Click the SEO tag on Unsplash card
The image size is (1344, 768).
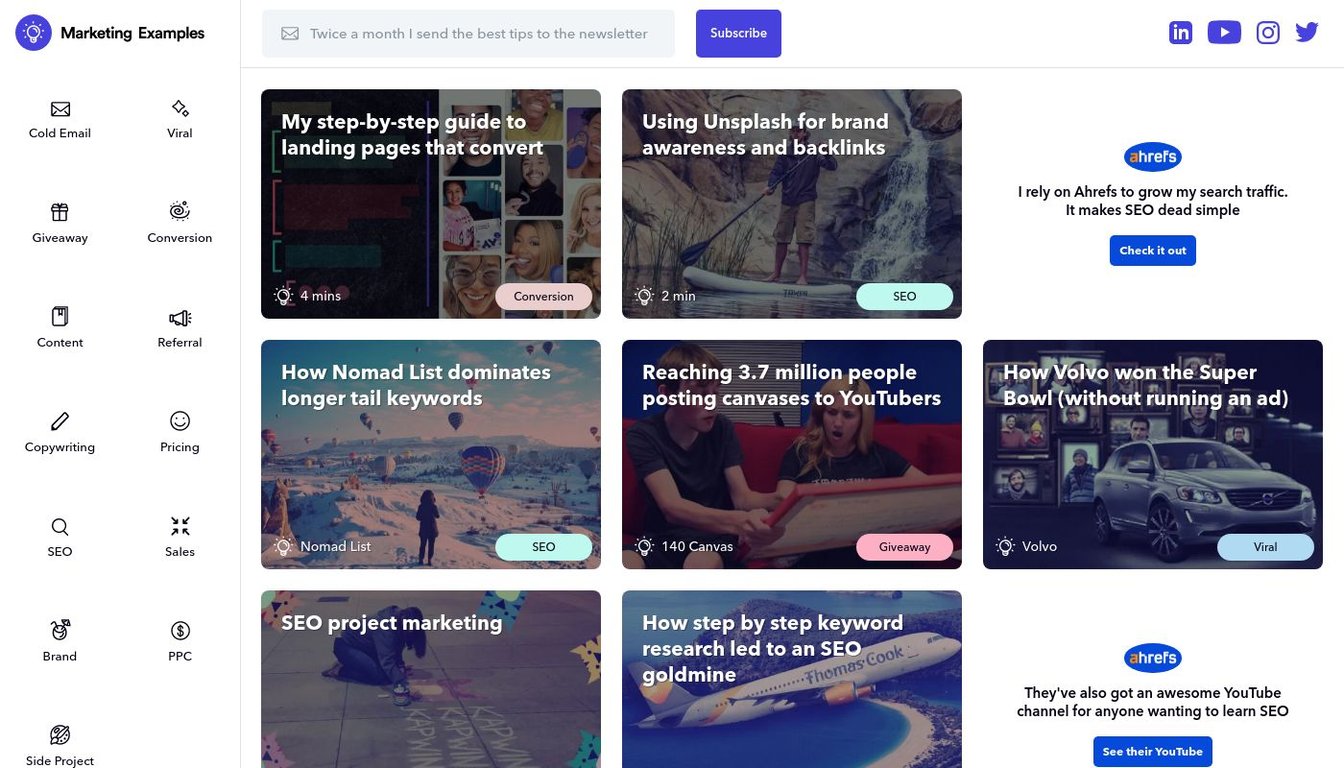click(905, 296)
